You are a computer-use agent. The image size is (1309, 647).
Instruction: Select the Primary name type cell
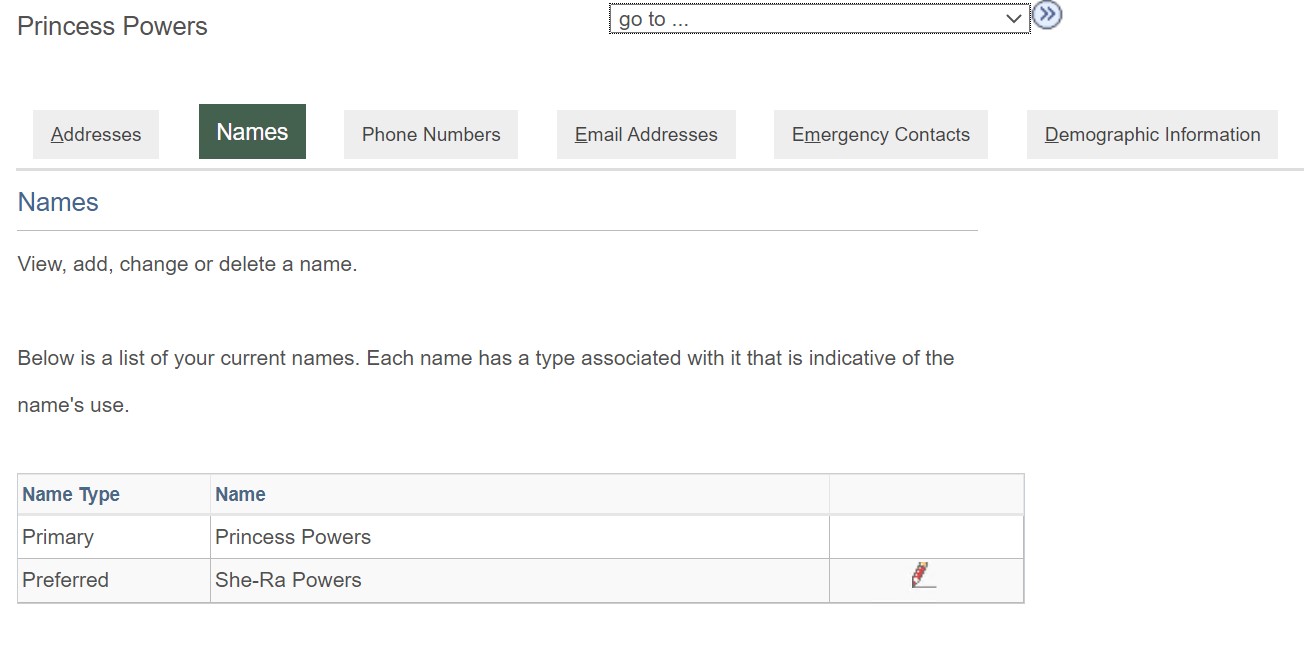pyautogui.click(x=58, y=537)
